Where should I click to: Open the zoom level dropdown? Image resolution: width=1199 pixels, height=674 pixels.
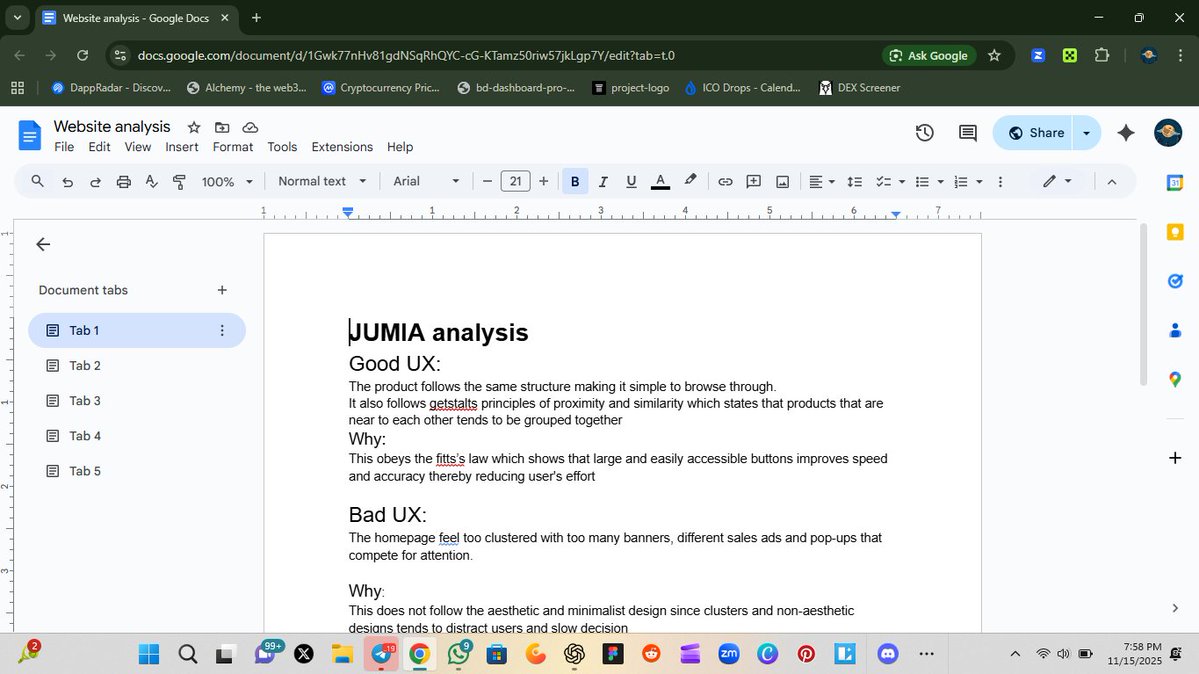click(227, 181)
